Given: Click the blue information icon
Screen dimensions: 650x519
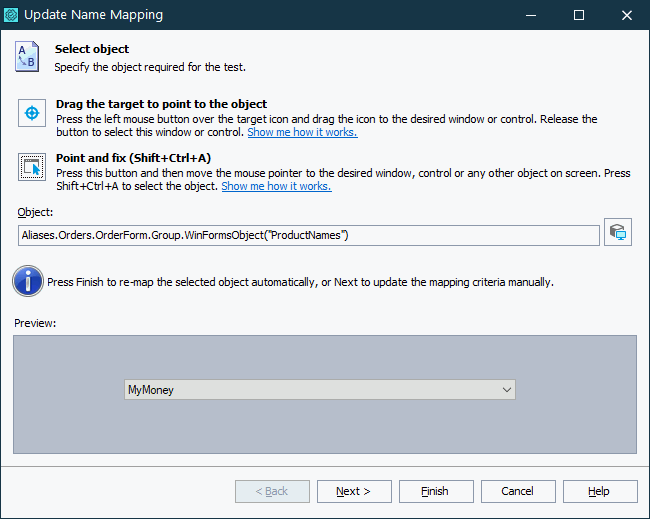Looking at the screenshot, I should pos(27,282).
